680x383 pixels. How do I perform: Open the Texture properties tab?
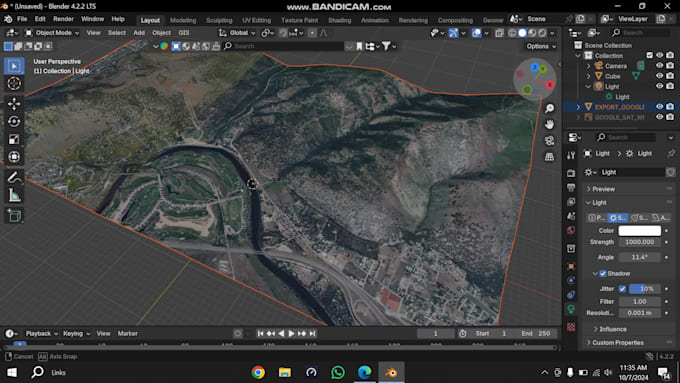point(571,327)
